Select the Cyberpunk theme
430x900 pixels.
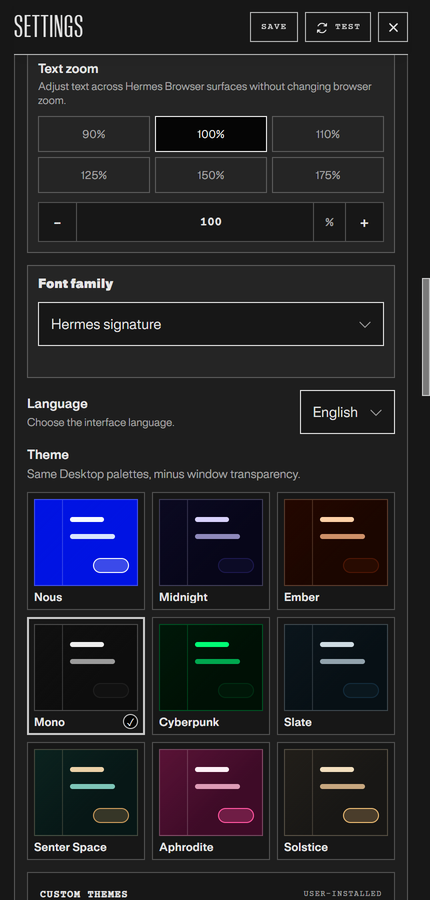point(211,676)
